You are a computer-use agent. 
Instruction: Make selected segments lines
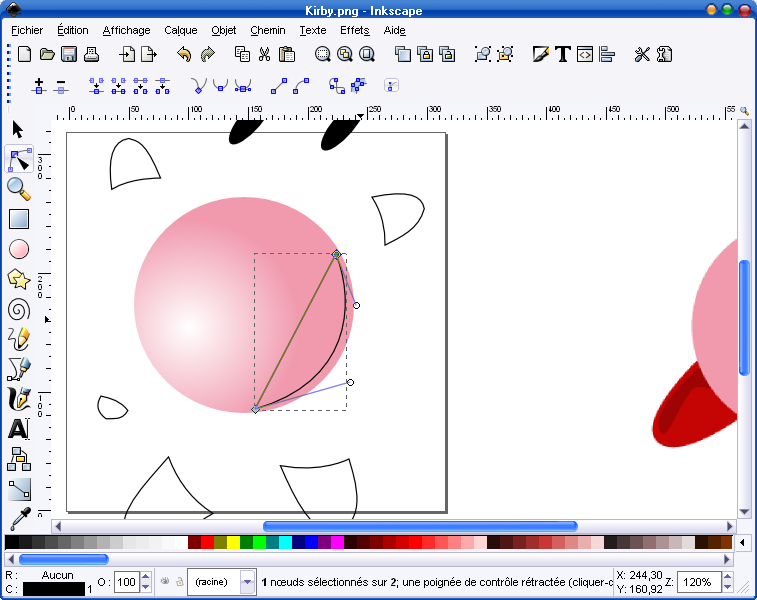point(279,85)
